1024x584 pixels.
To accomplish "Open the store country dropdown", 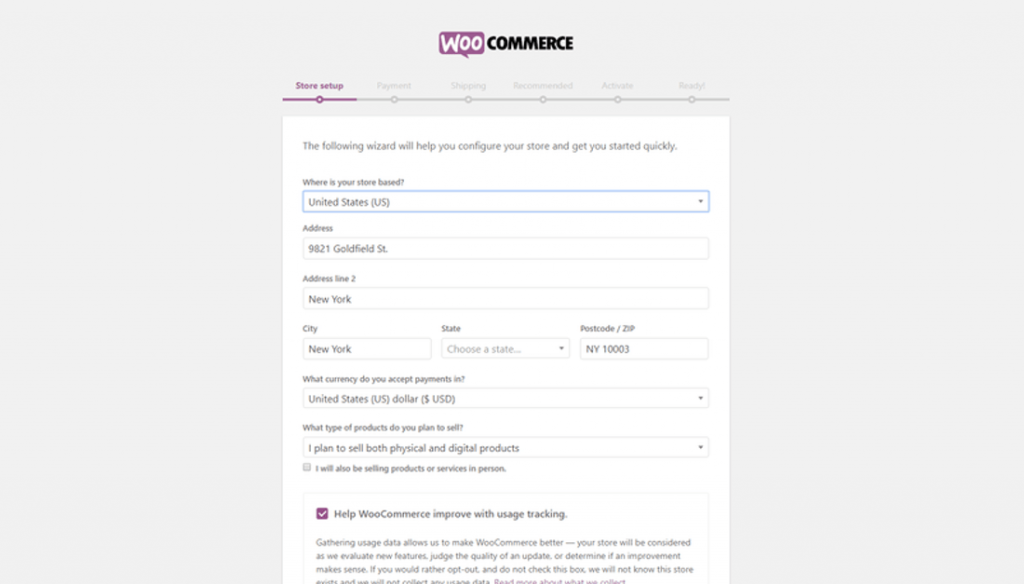I will 506,201.
